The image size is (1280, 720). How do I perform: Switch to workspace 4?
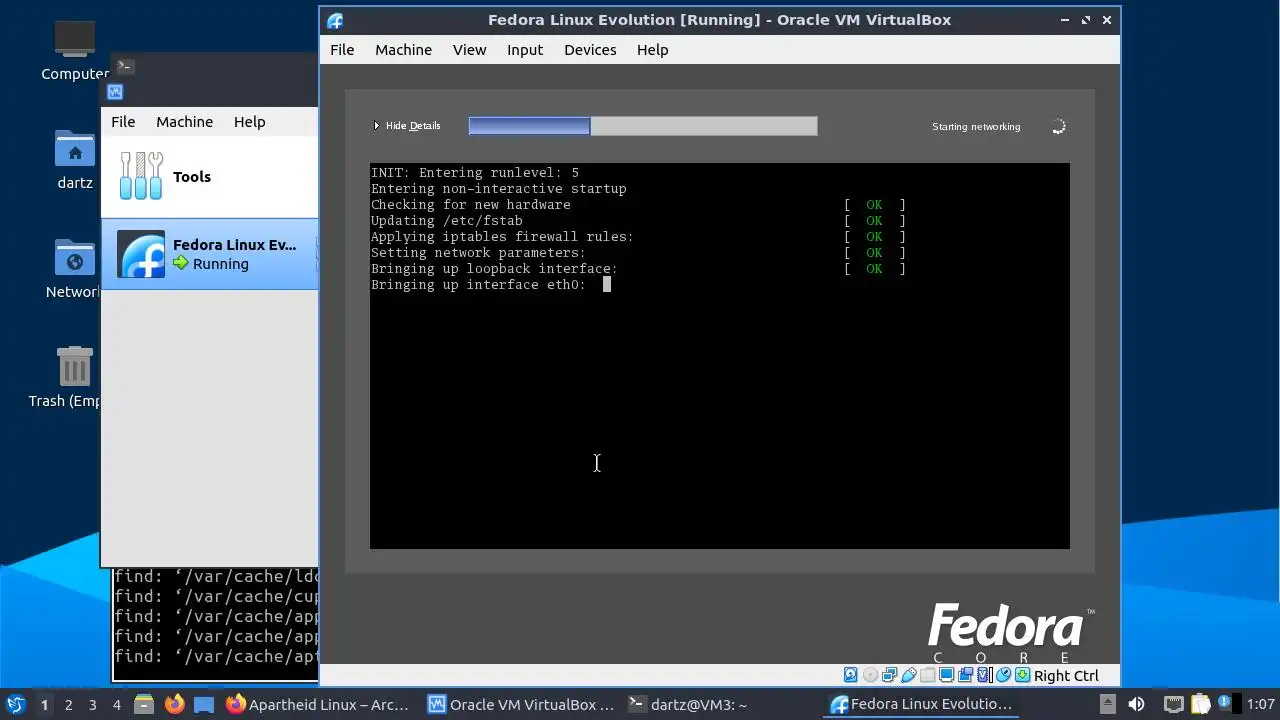(x=116, y=705)
